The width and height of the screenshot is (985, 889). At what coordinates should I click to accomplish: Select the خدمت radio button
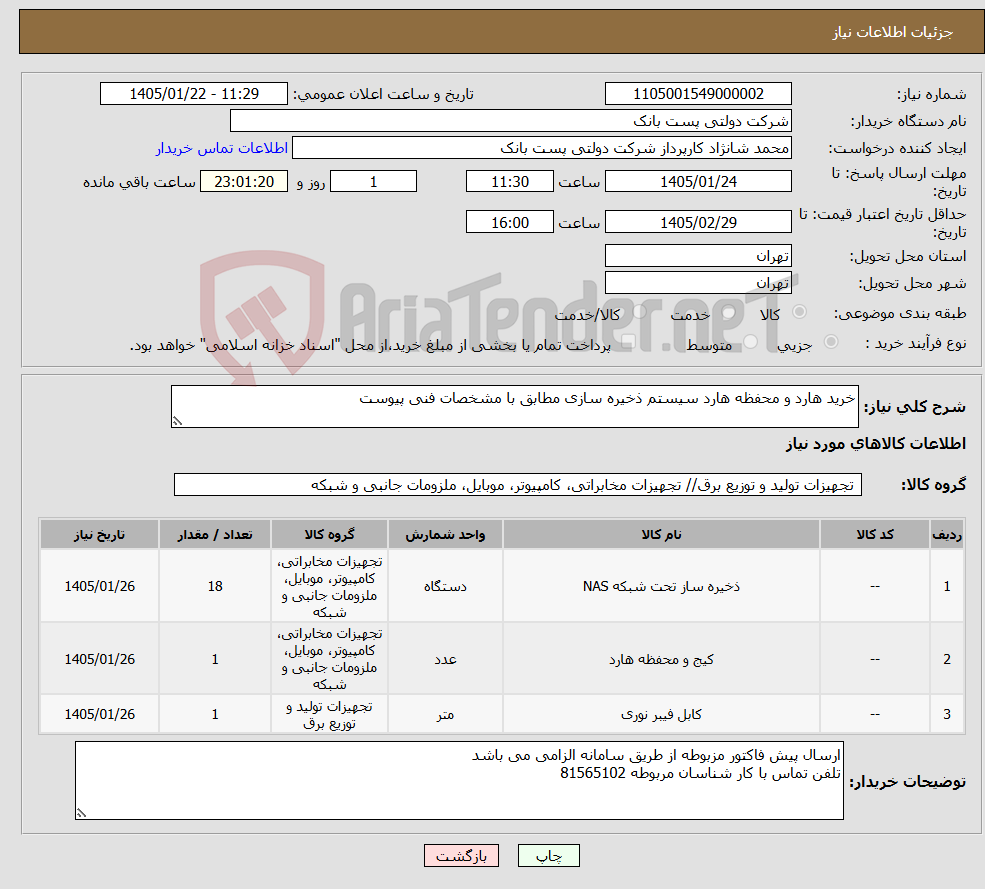729,312
